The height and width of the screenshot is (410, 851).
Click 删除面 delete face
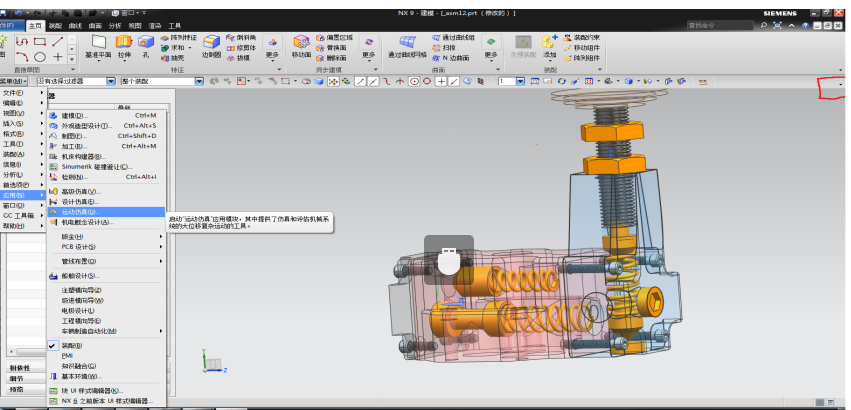point(331,58)
